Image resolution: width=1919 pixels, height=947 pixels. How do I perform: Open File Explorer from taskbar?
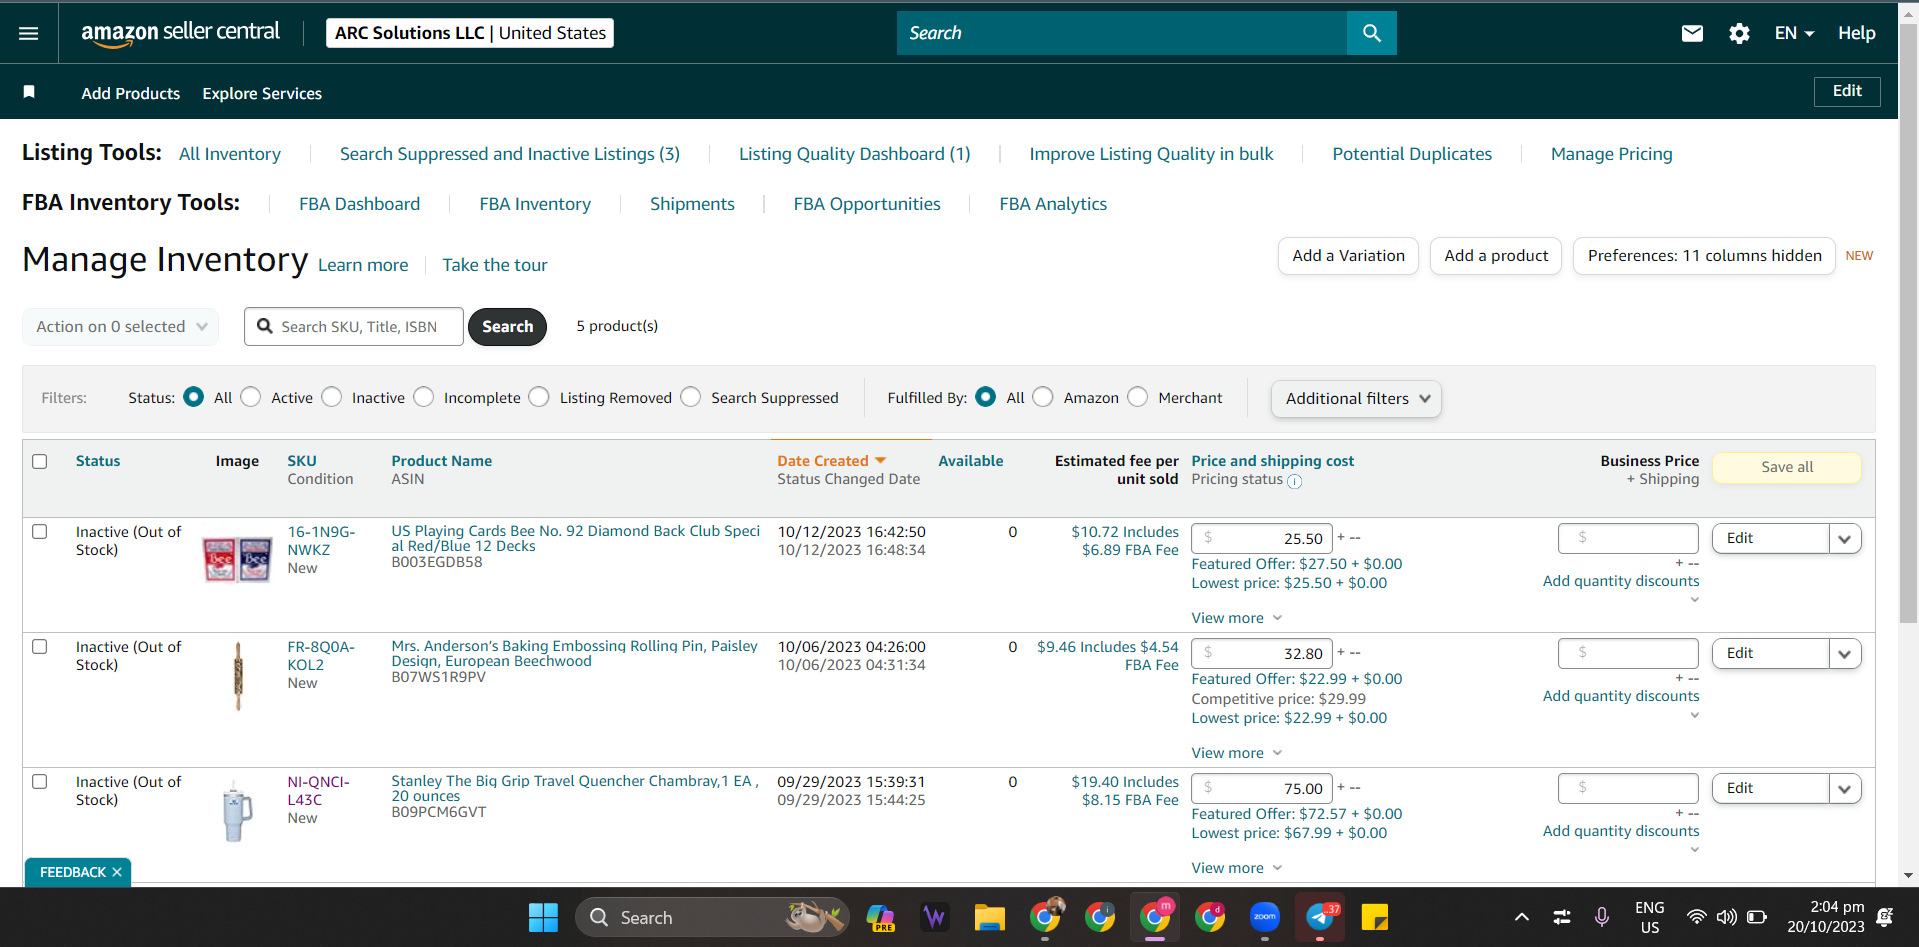pyautogui.click(x=989, y=917)
